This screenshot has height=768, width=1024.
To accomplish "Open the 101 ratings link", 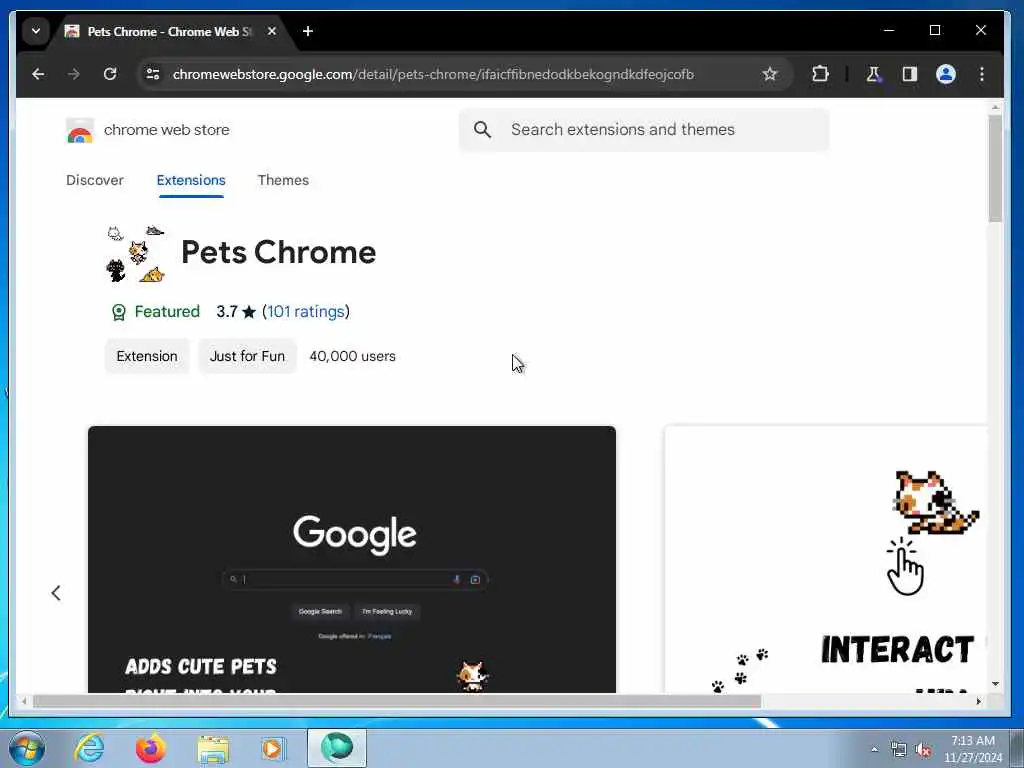I will tap(306, 312).
